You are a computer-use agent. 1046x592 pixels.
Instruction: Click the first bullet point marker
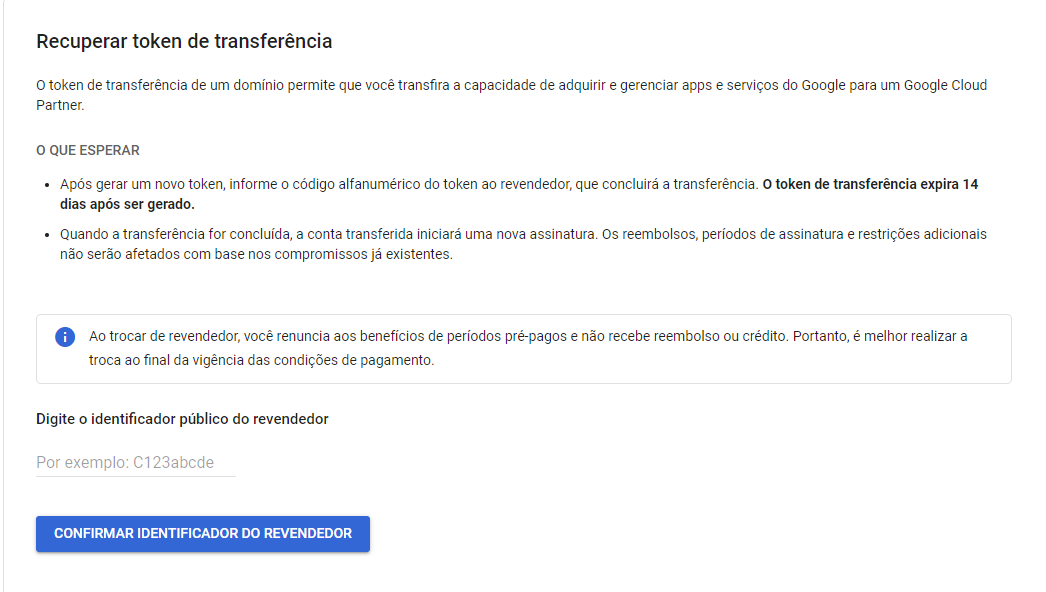[x=47, y=185]
